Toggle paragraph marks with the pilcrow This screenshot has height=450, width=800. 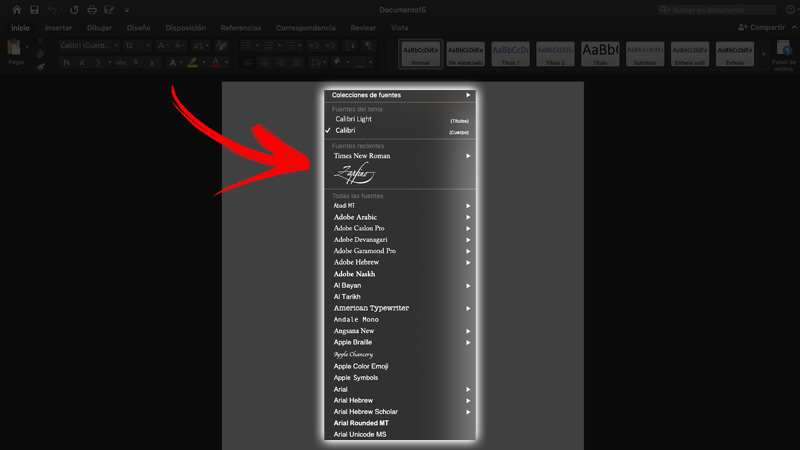(x=367, y=45)
